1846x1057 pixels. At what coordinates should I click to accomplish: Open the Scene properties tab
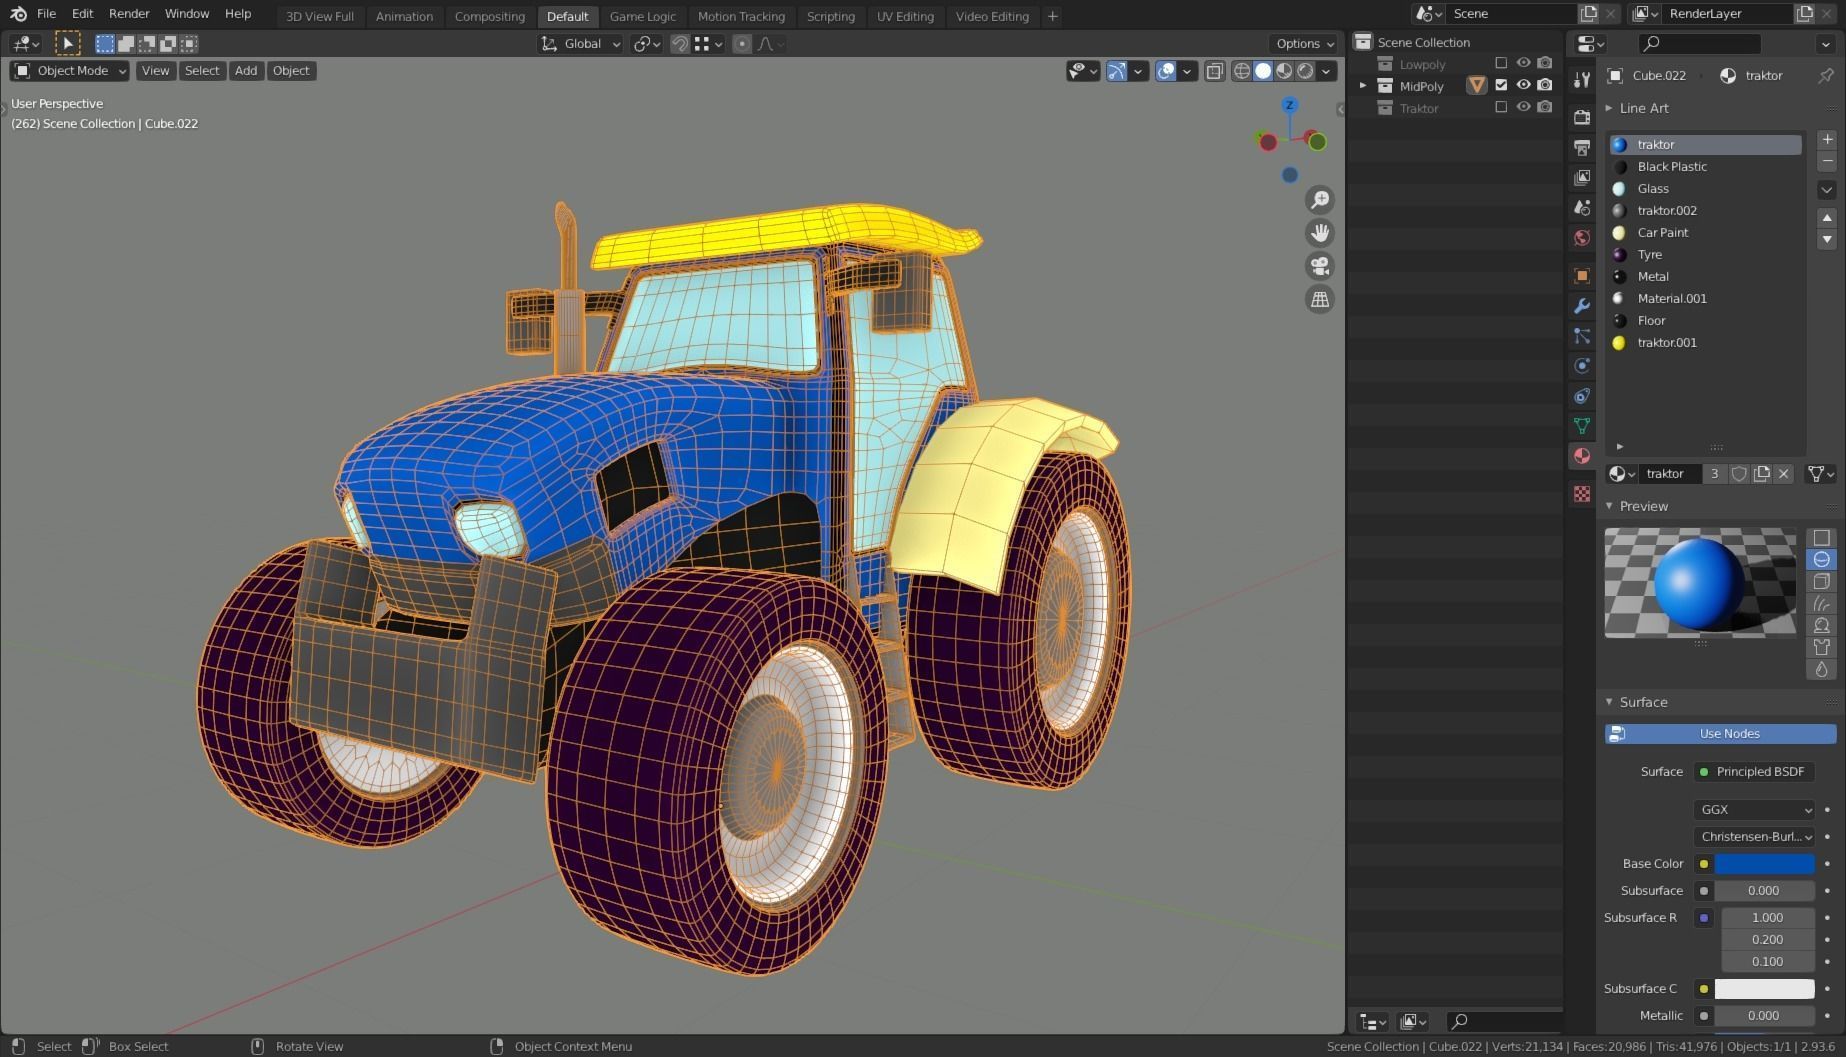pyautogui.click(x=1582, y=207)
